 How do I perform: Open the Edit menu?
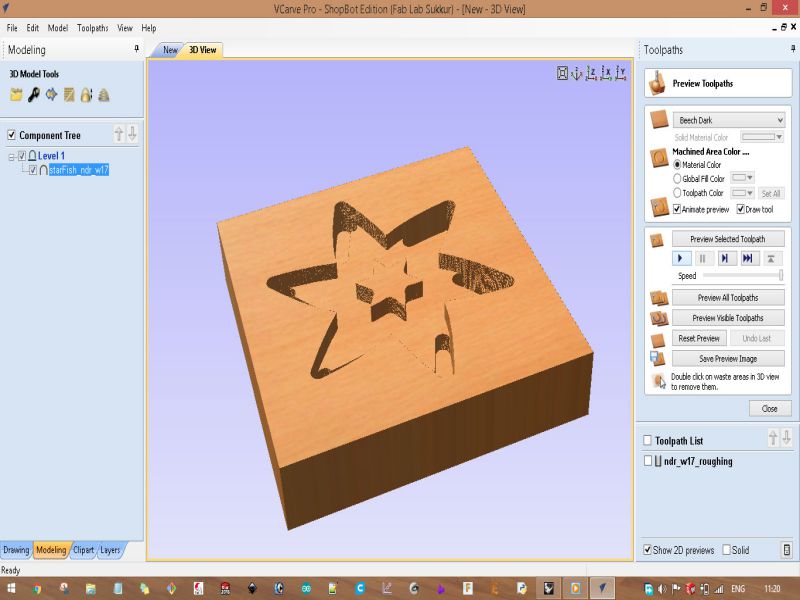[x=33, y=28]
